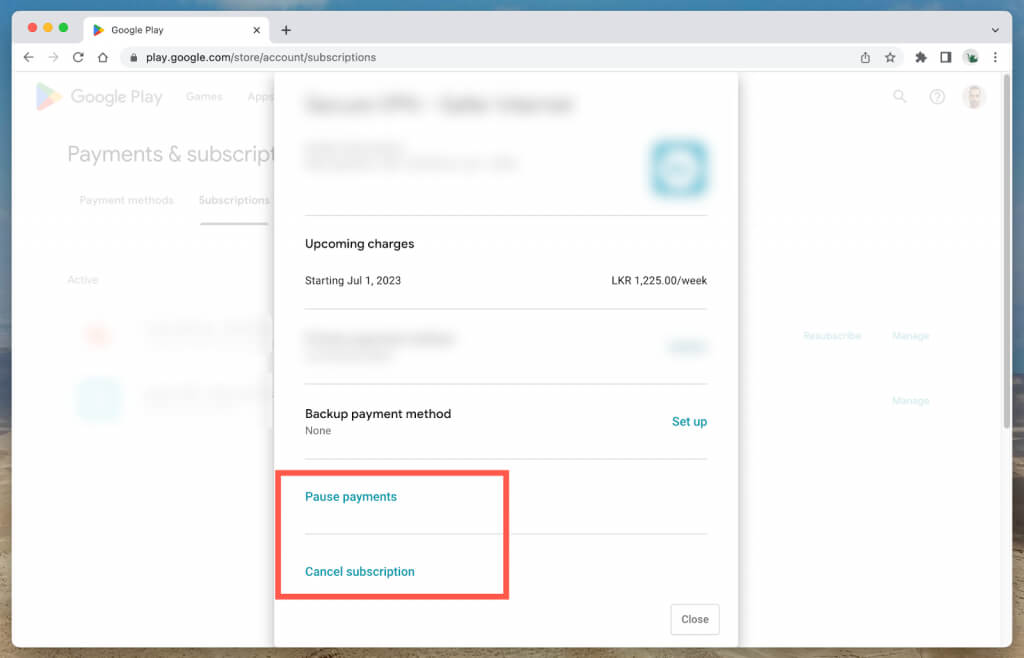Open the home page via house icon
The width and height of the screenshot is (1024, 658).
pyautogui.click(x=103, y=57)
